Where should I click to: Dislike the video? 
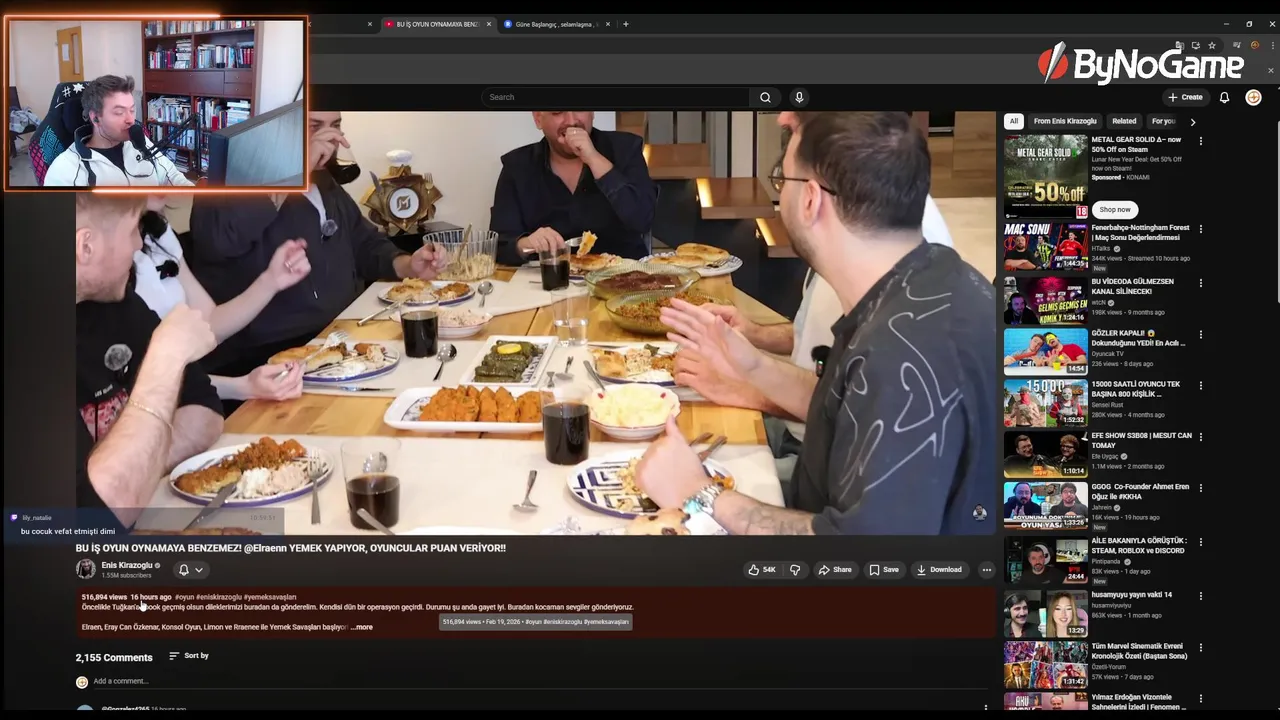(795, 570)
